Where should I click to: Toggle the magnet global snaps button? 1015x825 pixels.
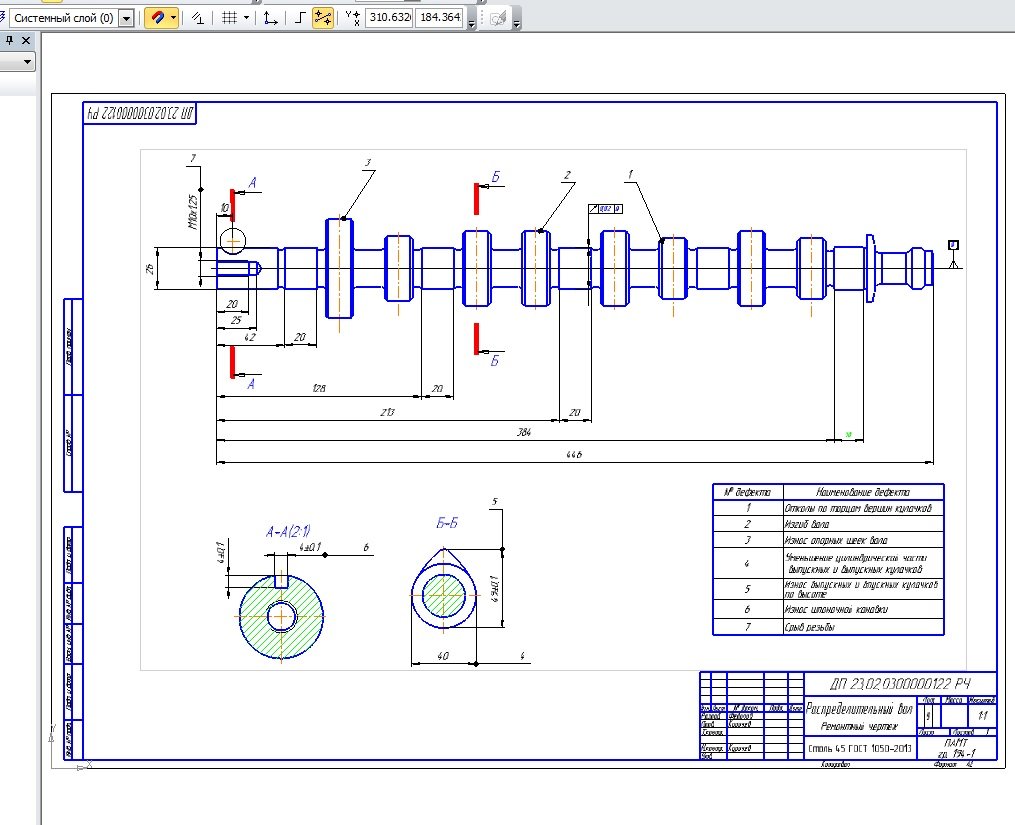click(x=156, y=18)
